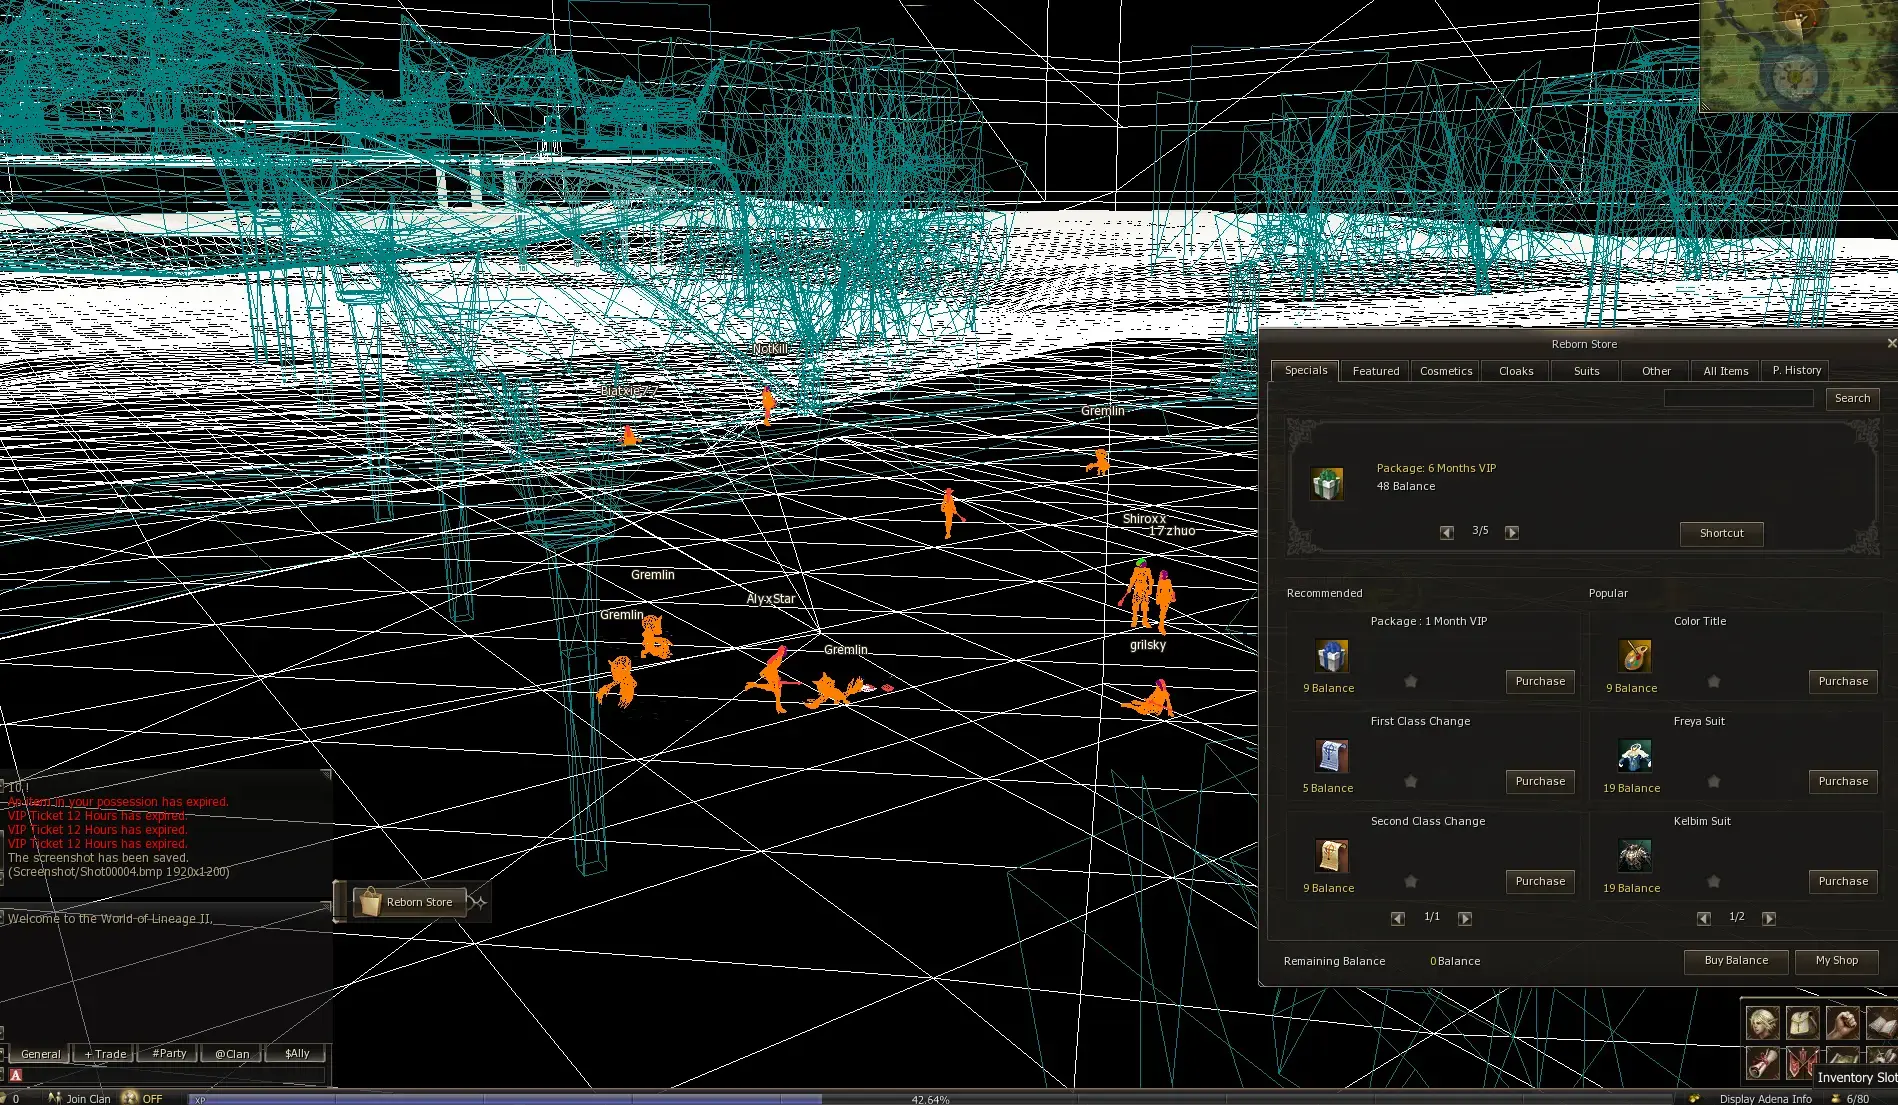This screenshot has width=1898, height=1105.
Task: Click the Kelbim Suit item icon
Action: 1635,856
